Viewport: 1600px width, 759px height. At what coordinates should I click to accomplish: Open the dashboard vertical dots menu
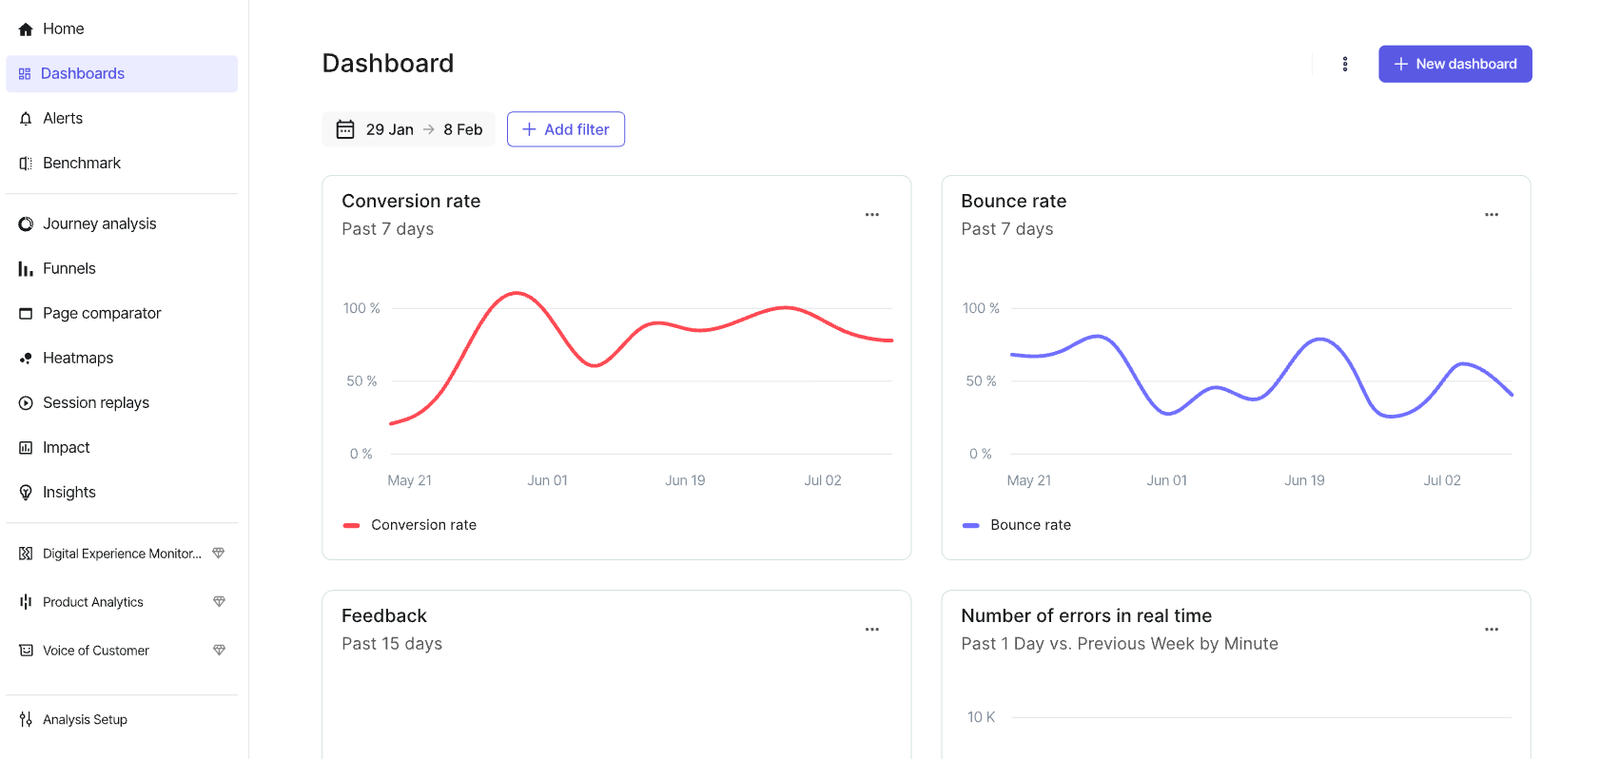(1345, 64)
